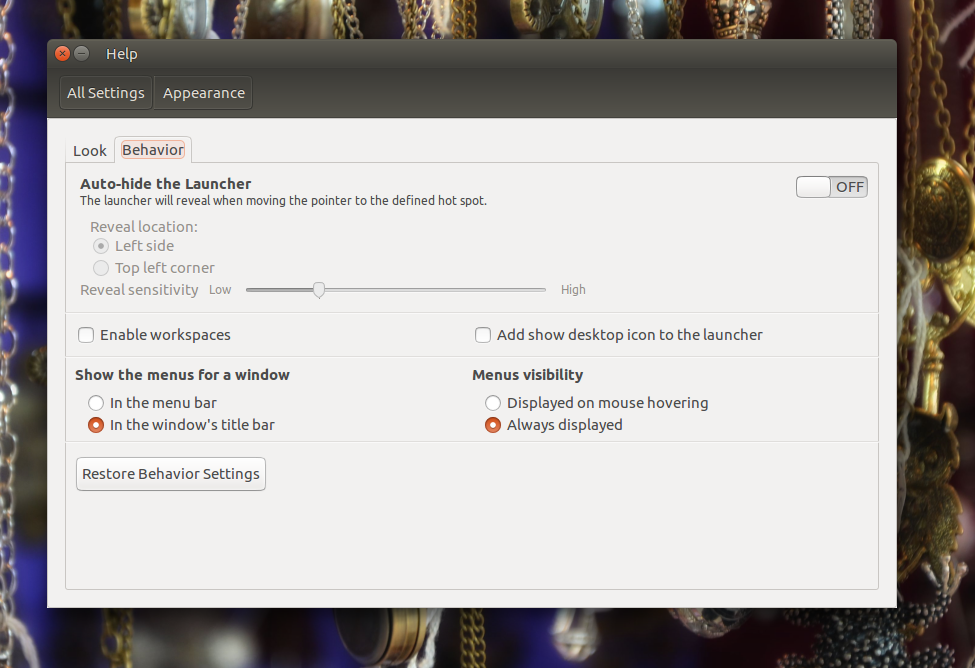
Task: Click the Help title in the title bar
Action: point(122,54)
